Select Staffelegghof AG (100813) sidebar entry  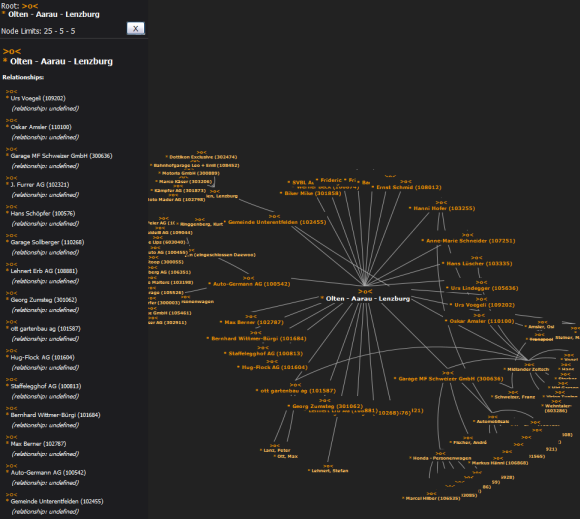(x=46, y=387)
